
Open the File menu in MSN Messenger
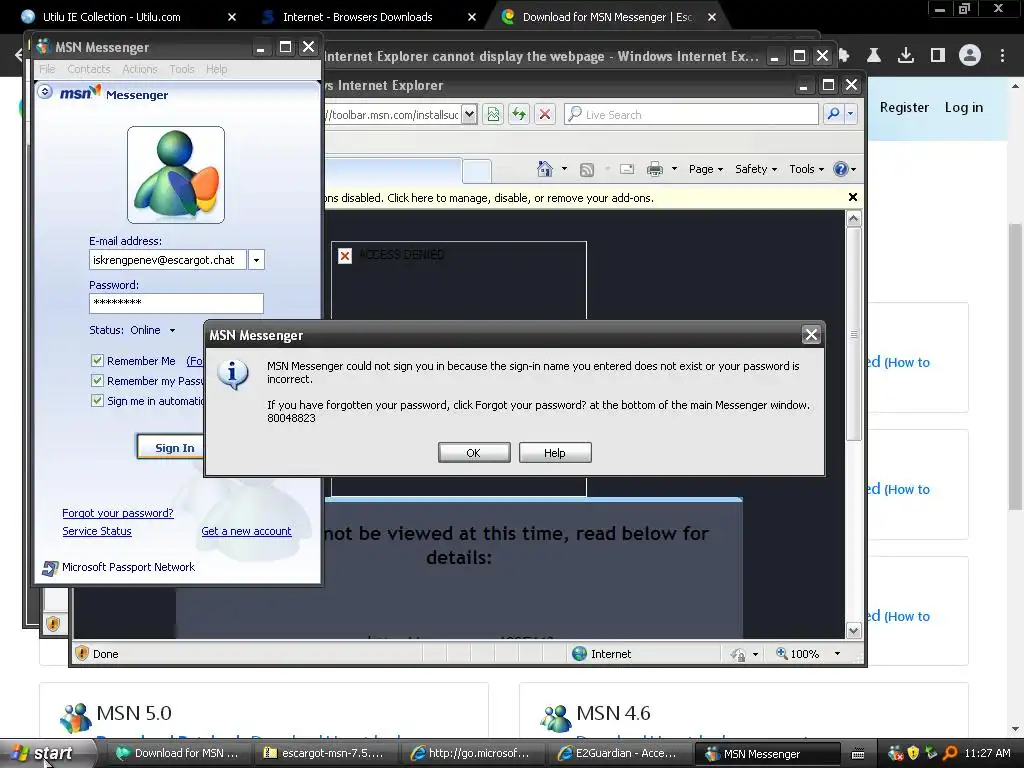pos(47,69)
